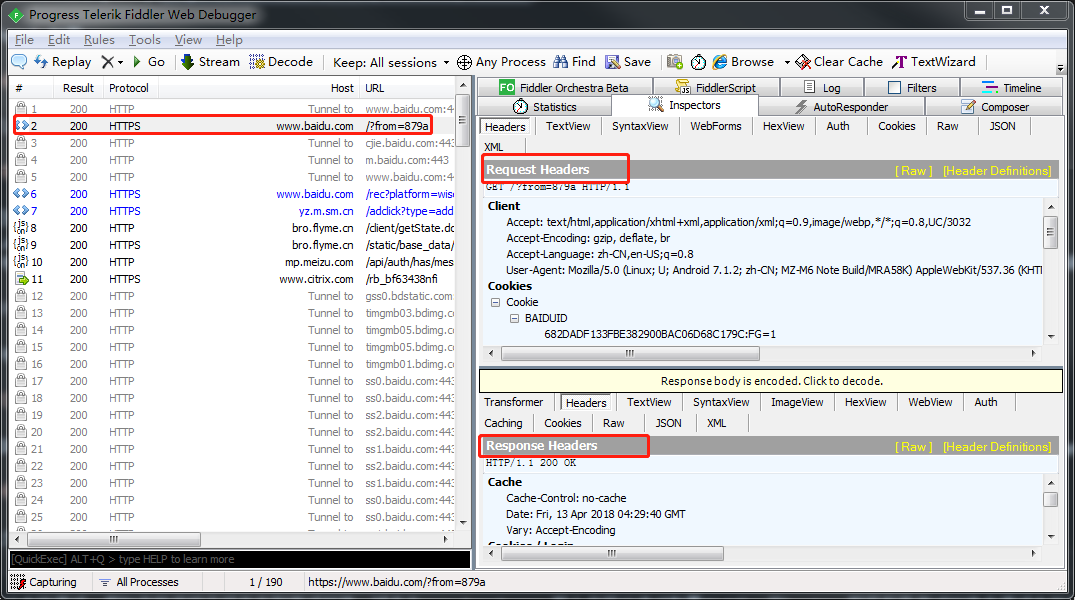Open the Browse dropdown arrow
Viewport: 1075px width, 600px height.
(x=787, y=62)
